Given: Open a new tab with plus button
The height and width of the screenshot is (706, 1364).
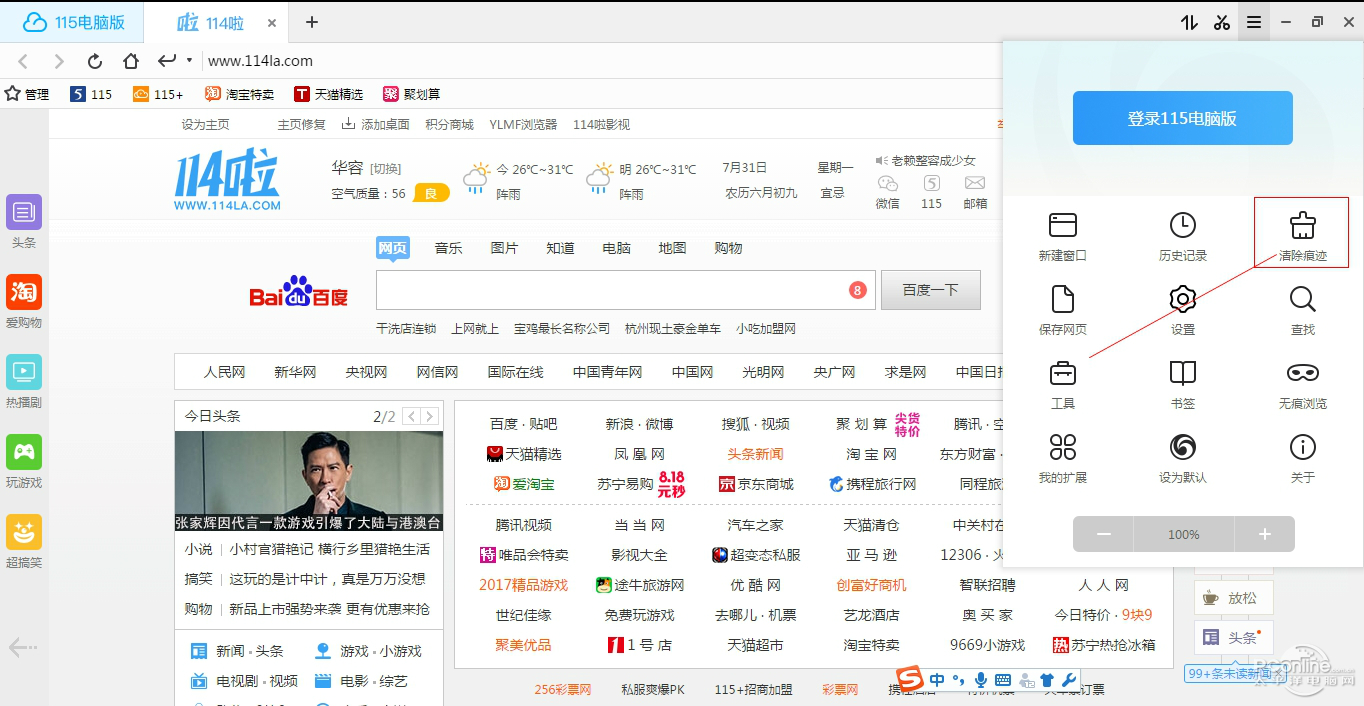Looking at the screenshot, I should (x=312, y=22).
